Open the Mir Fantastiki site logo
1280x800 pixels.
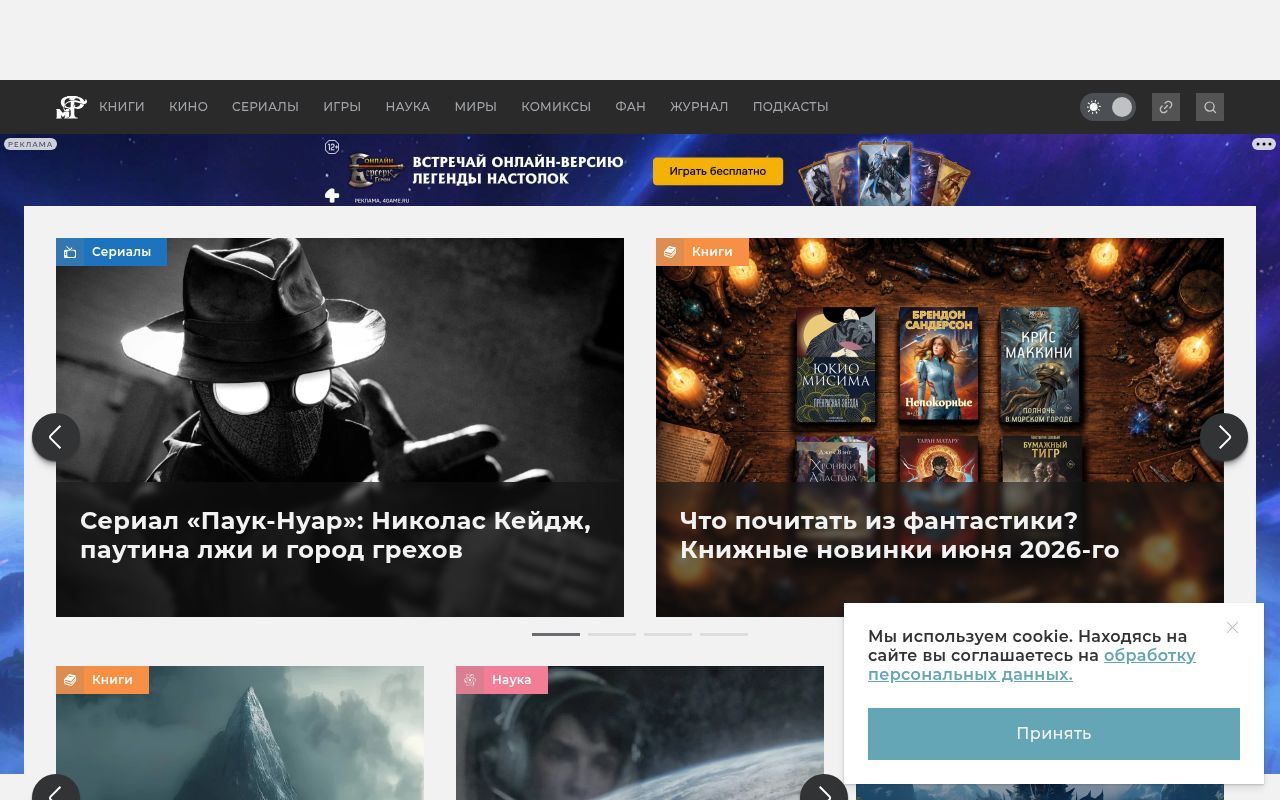tap(71, 107)
